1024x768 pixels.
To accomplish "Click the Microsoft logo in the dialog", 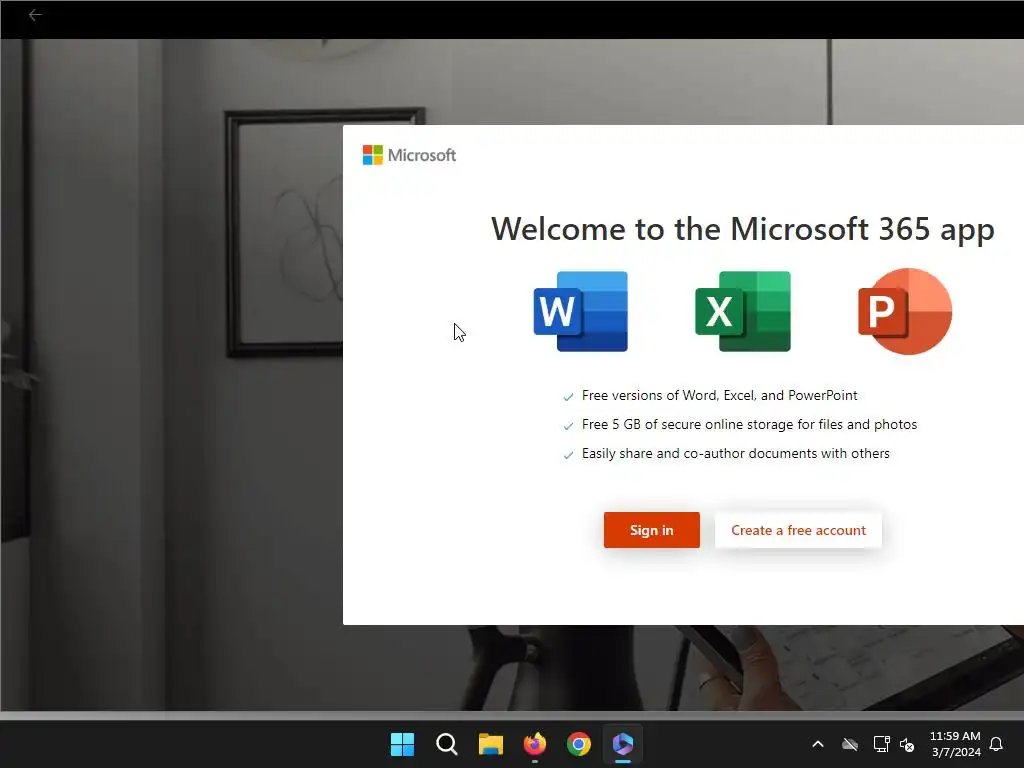I will [409, 155].
